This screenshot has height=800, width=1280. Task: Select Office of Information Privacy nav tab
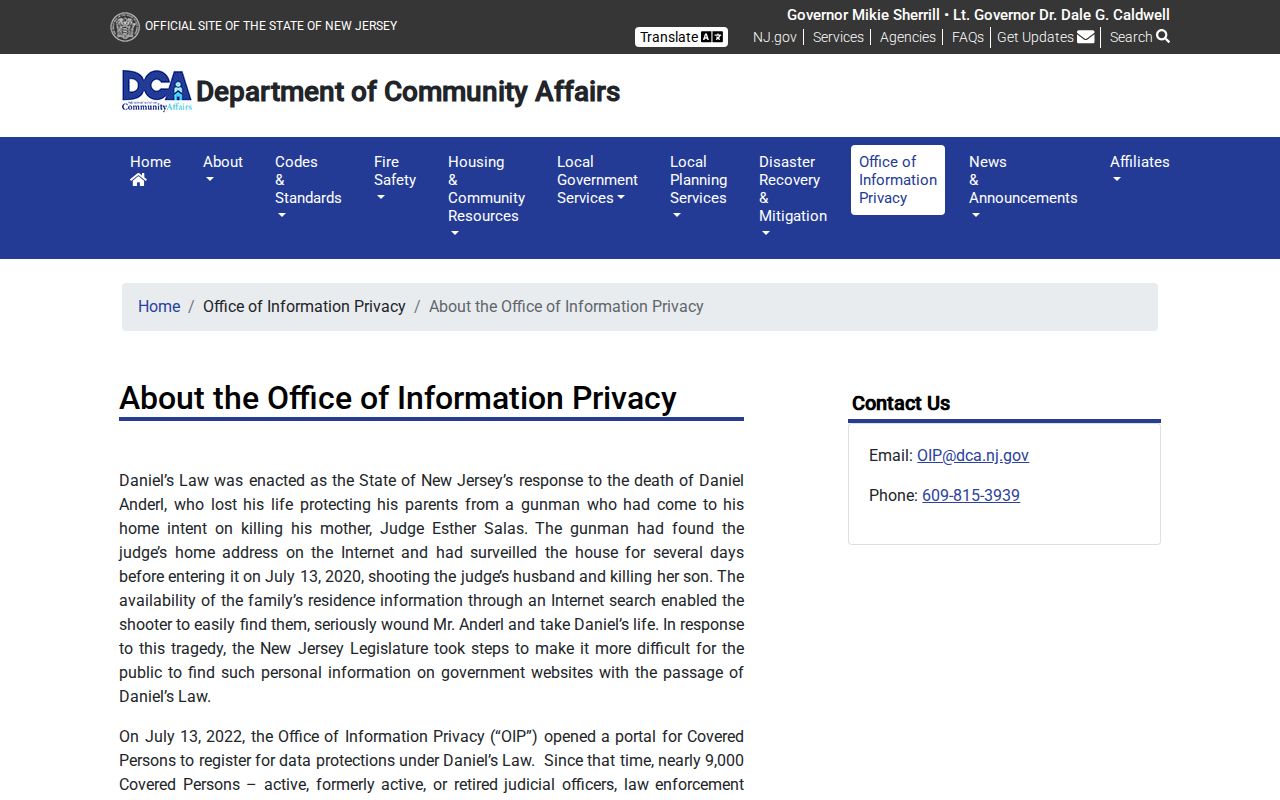tap(898, 180)
